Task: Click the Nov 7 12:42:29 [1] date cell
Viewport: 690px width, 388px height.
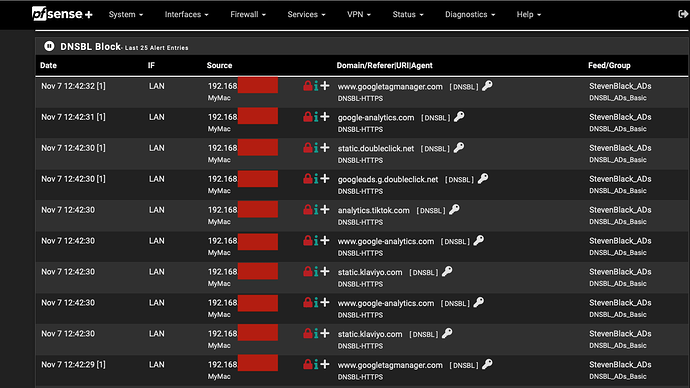Action: (x=73, y=365)
